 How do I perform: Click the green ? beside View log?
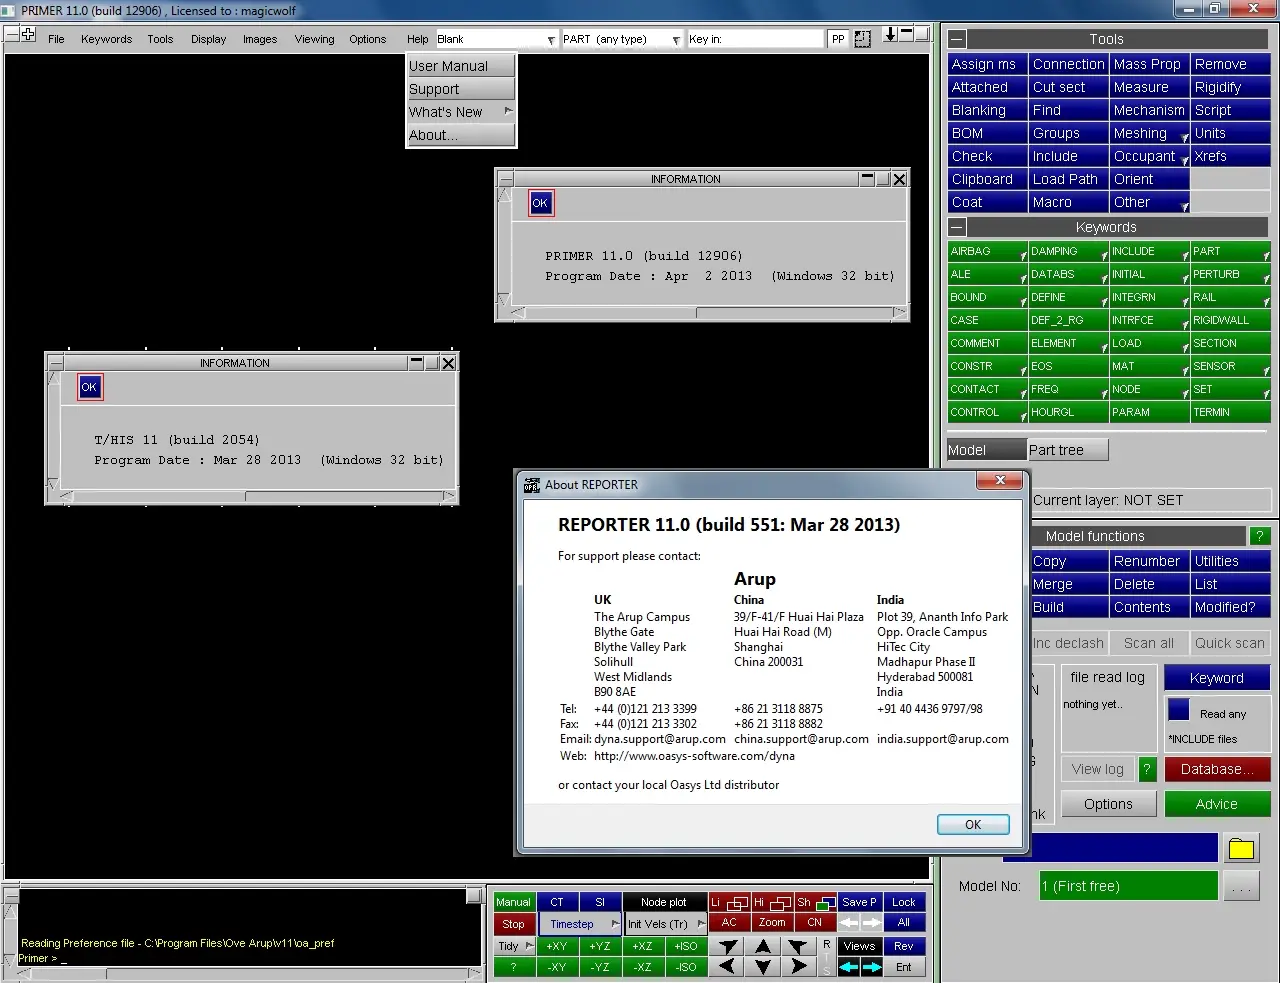[x=1147, y=769]
